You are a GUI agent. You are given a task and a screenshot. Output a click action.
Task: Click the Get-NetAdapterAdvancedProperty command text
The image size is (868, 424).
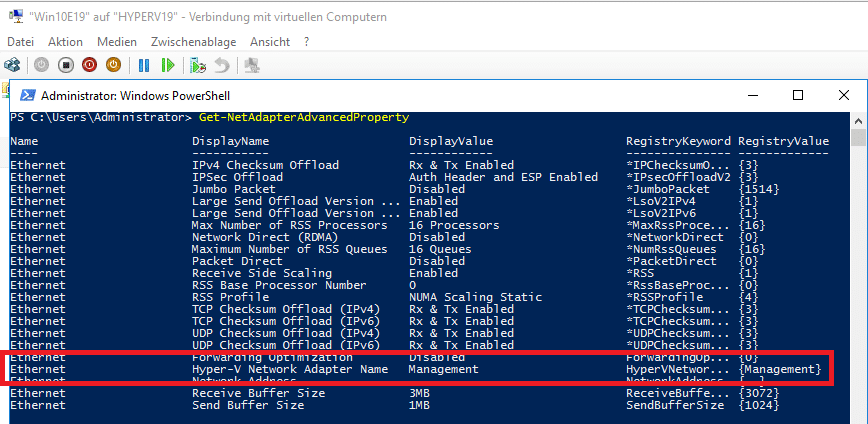[304, 117]
